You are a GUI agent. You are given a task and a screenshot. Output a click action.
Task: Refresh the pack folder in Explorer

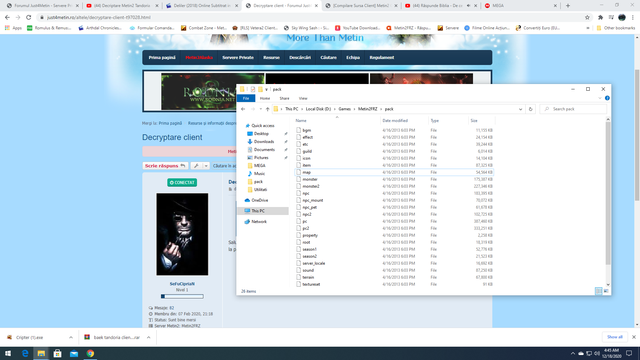pyautogui.click(x=531, y=109)
